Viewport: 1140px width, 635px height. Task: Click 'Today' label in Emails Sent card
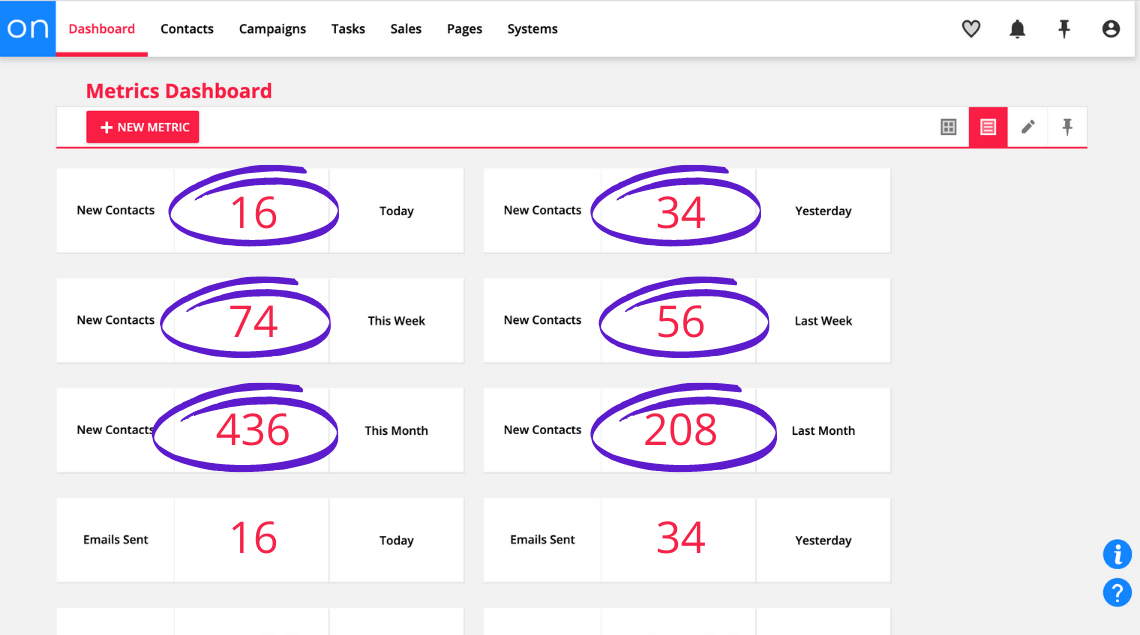pyautogui.click(x=396, y=540)
